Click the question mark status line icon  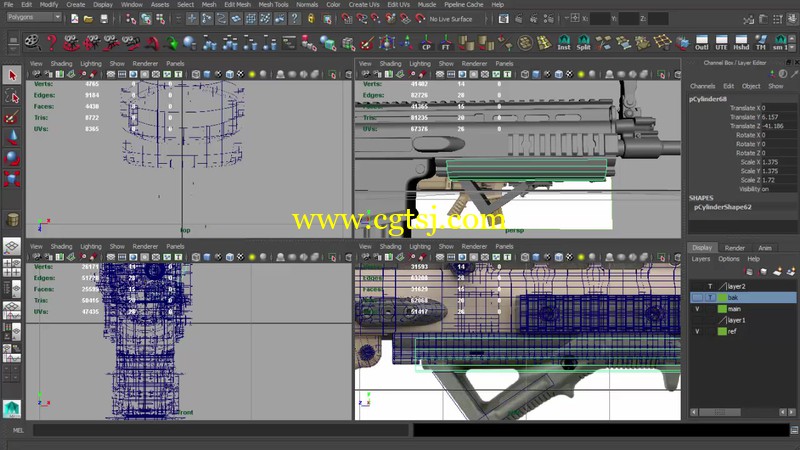294,19
